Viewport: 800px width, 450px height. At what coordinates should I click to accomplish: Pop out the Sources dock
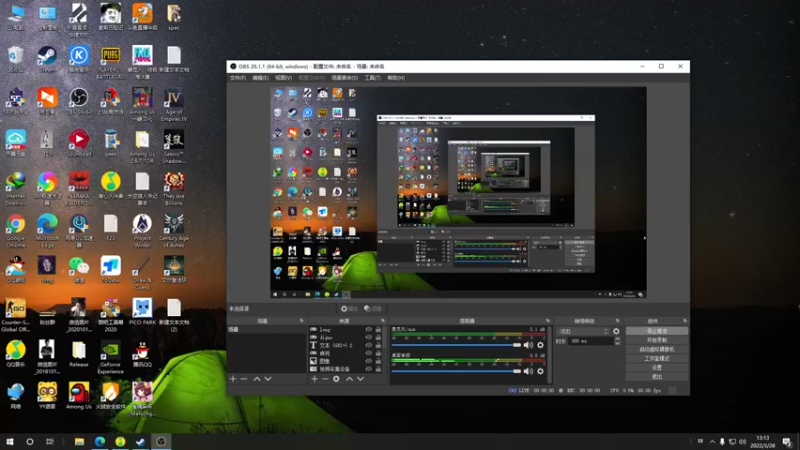coord(383,321)
